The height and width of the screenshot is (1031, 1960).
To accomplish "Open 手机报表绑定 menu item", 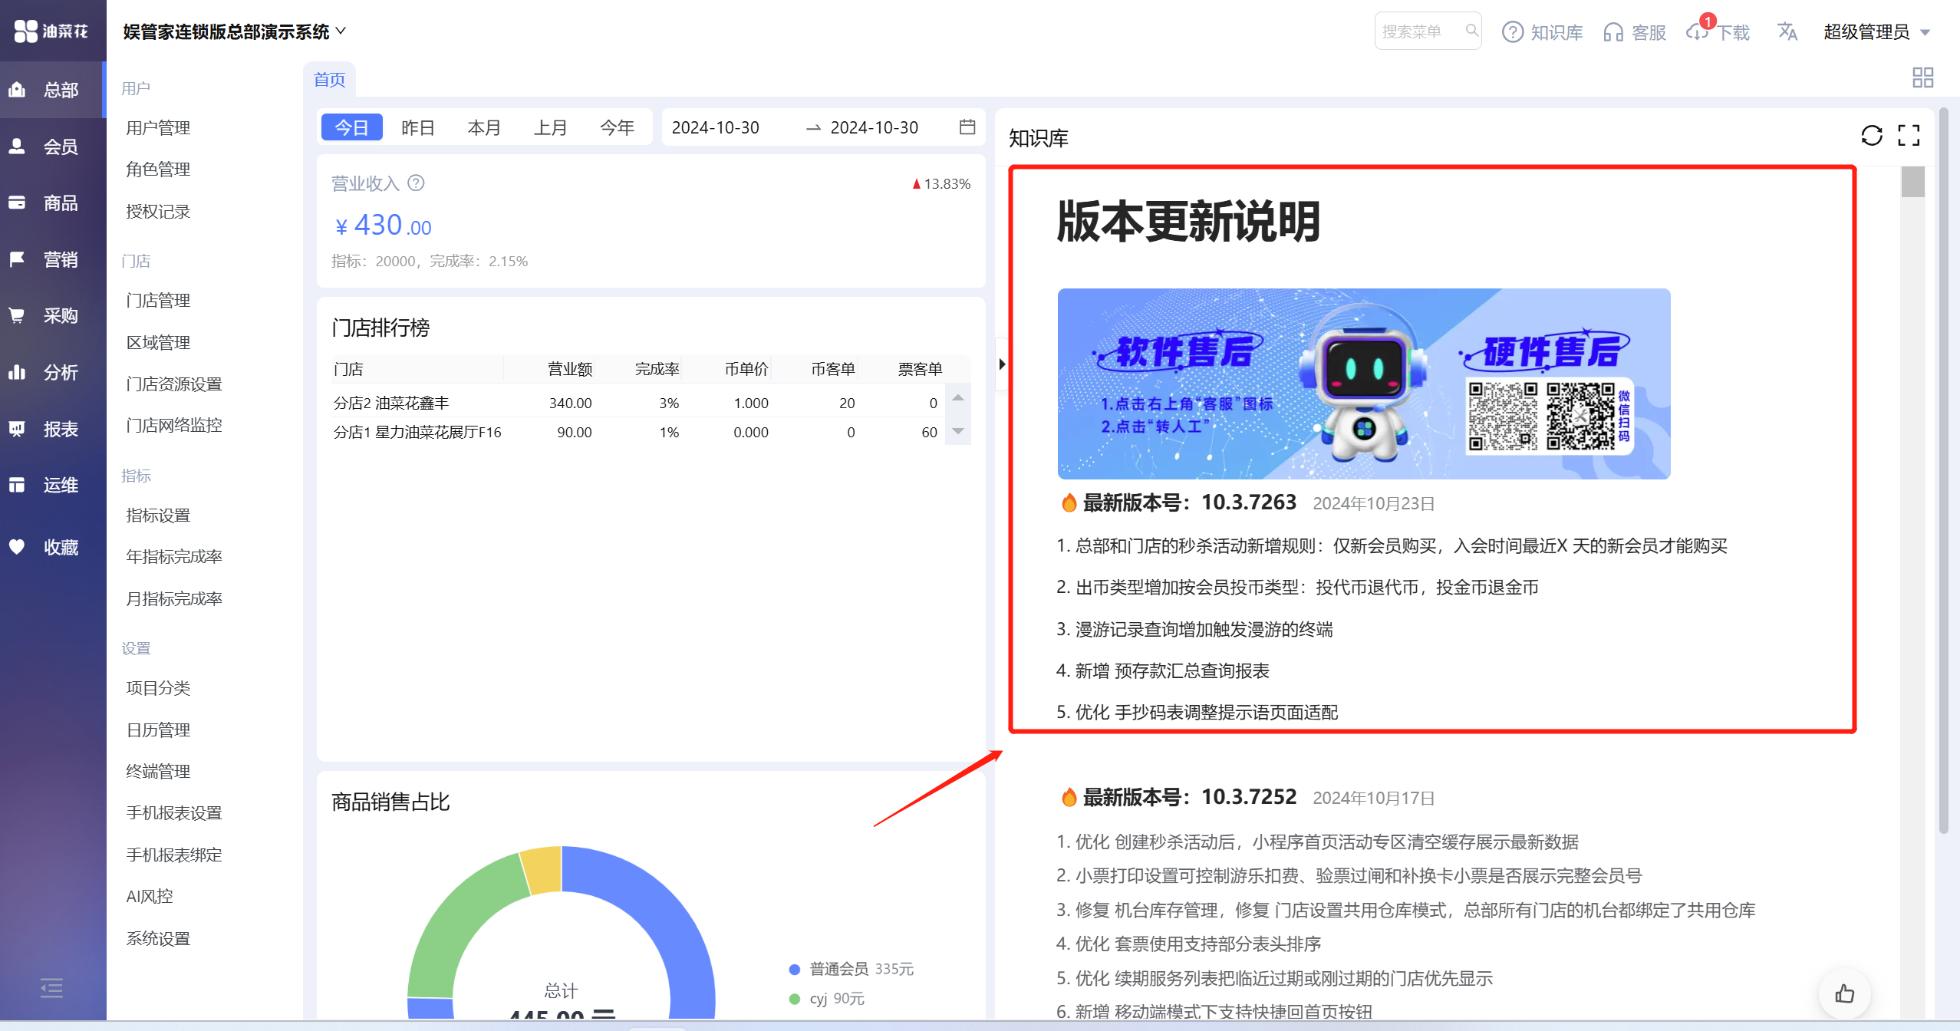I will [x=174, y=855].
